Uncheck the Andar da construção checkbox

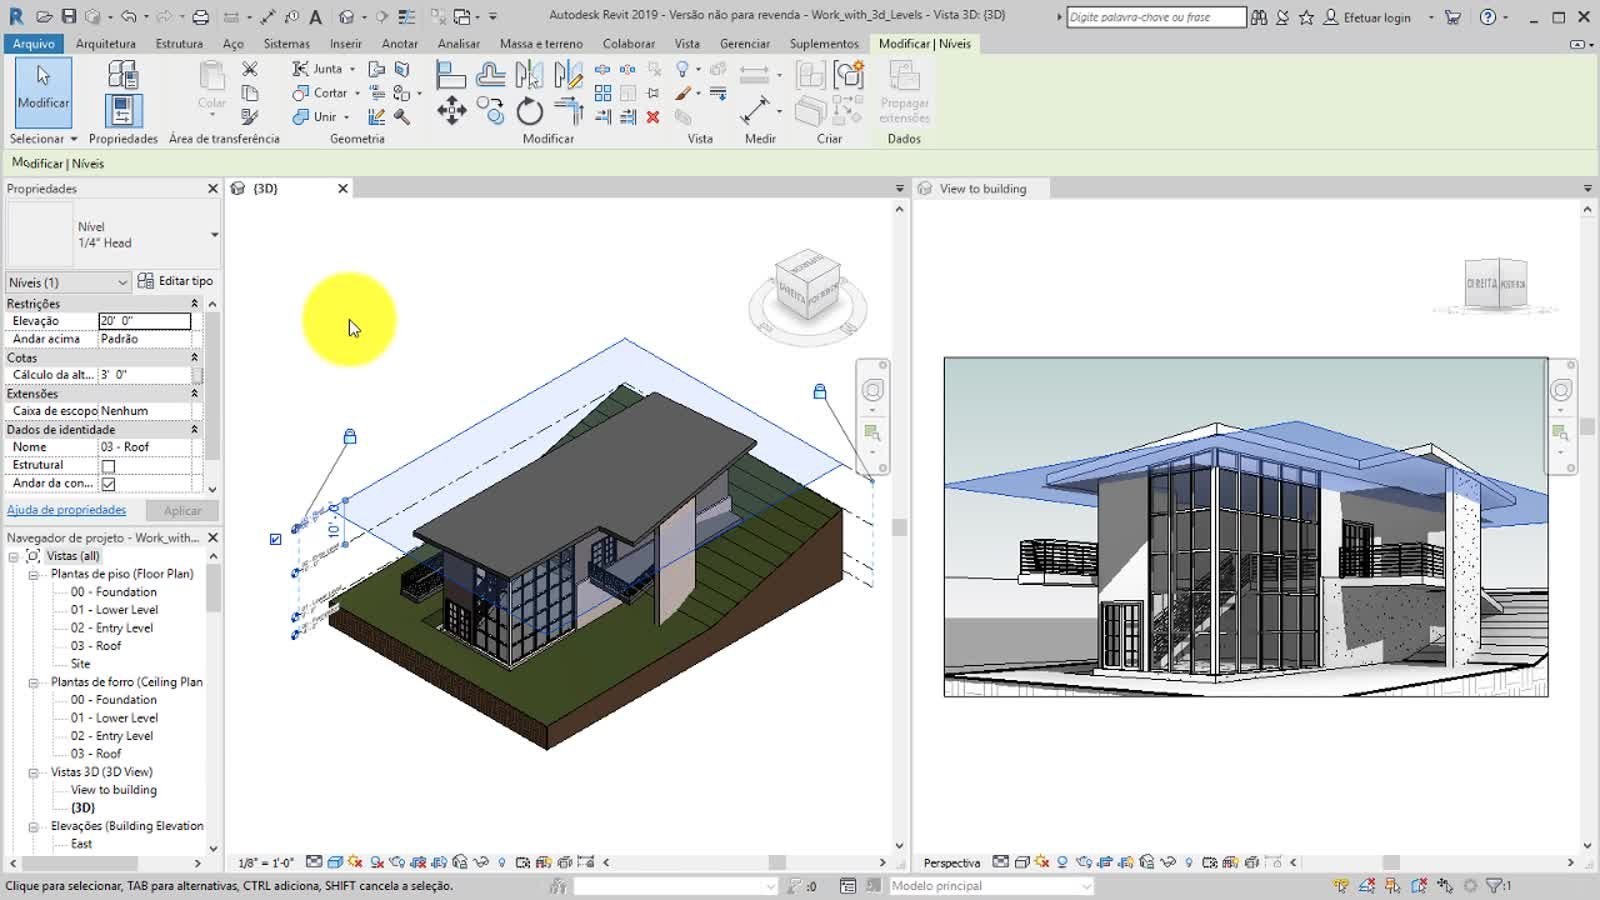[108, 484]
